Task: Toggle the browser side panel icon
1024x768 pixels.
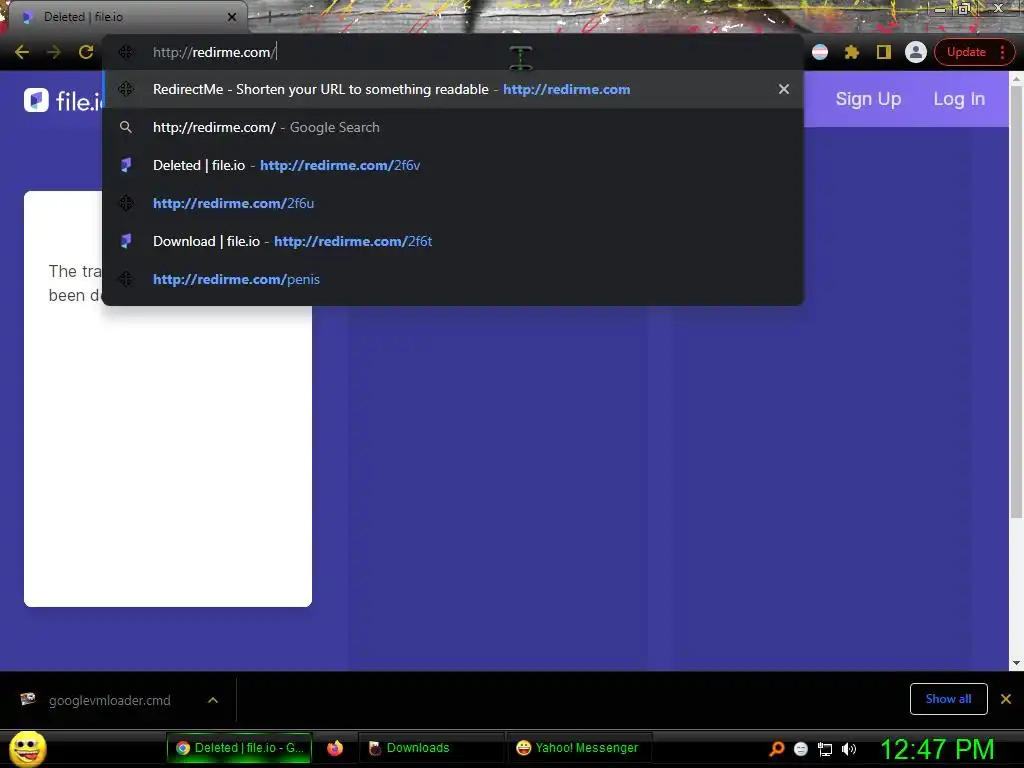Action: tap(884, 52)
